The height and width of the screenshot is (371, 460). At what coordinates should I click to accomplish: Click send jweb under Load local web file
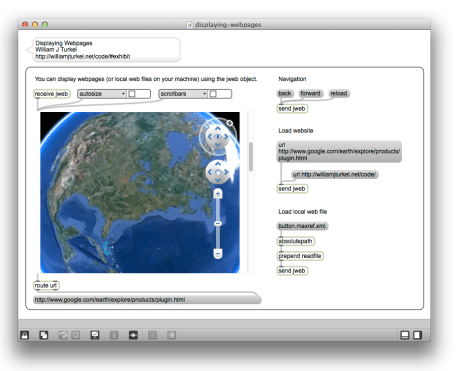pyautogui.click(x=292, y=271)
